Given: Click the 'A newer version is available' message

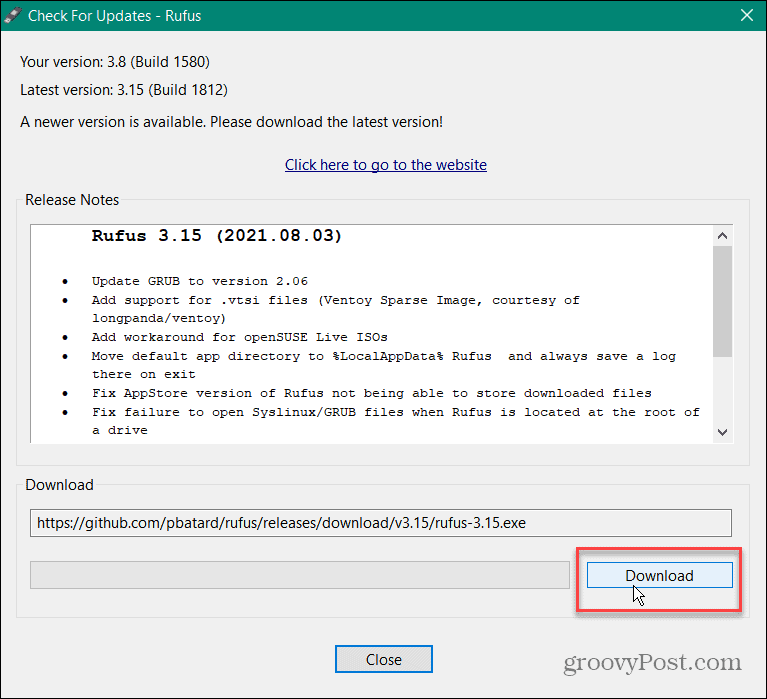Looking at the screenshot, I should pos(231,122).
